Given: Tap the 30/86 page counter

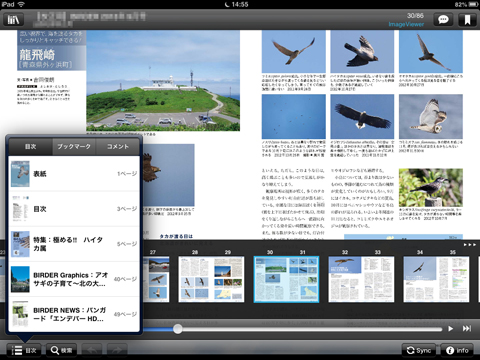Looking at the screenshot, I should pyautogui.click(x=415, y=16).
